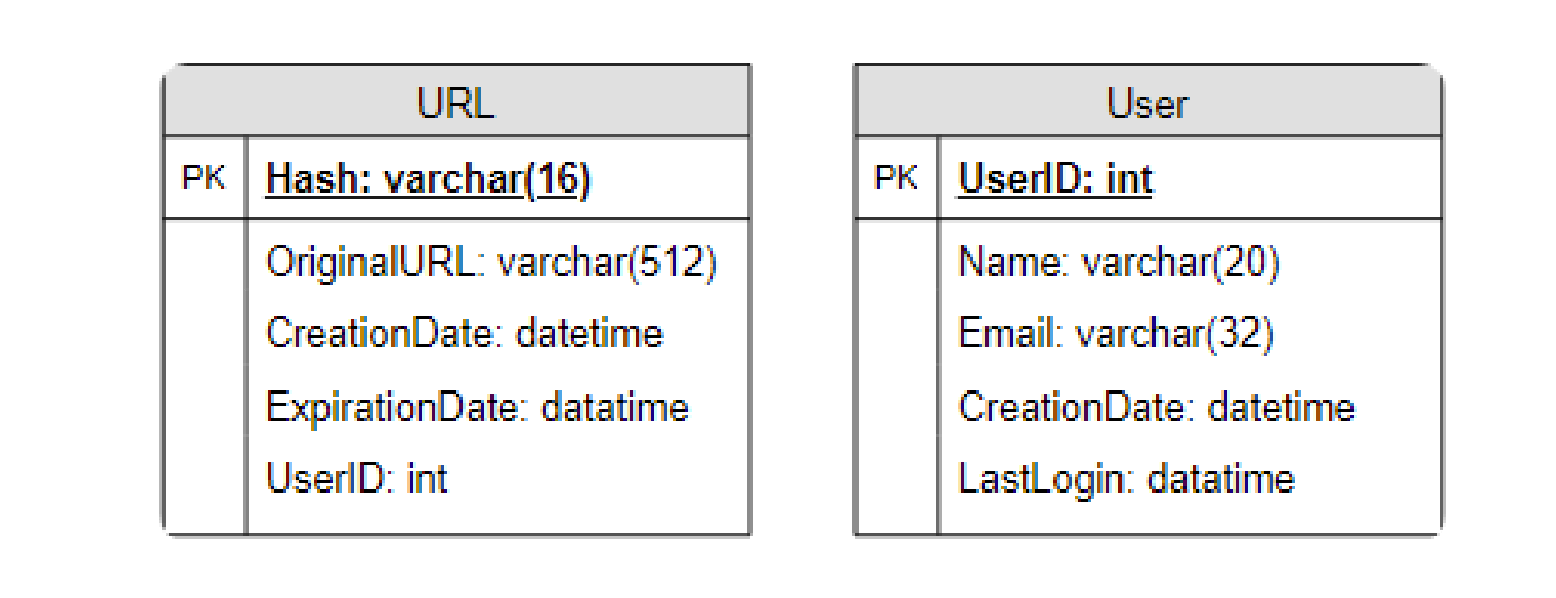1556x598 pixels.
Task: Select the Email: varchar(32) field
Action: [x=1116, y=333]
